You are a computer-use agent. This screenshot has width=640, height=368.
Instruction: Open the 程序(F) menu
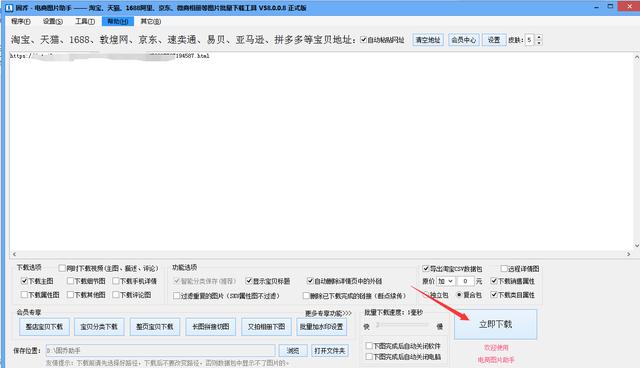20,21
